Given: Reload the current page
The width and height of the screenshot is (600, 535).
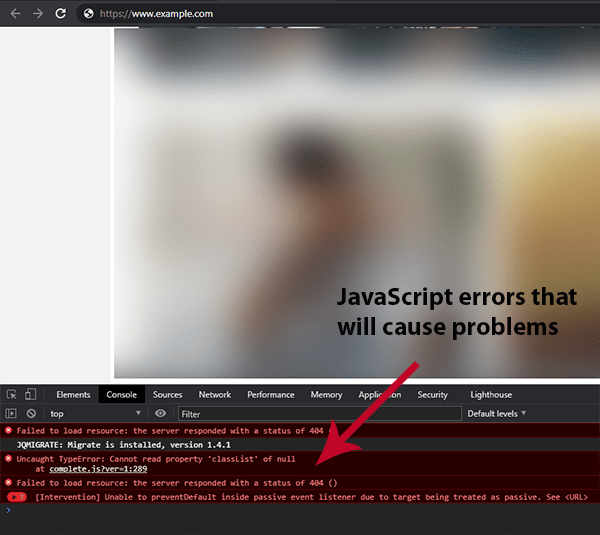Looking at the screenshot, I should [x=60, y=14].
